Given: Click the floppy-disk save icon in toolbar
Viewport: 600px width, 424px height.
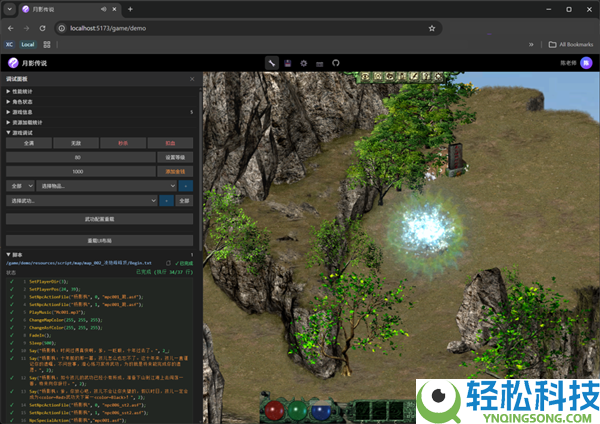Looking at the screenshot, I should 288,63.
